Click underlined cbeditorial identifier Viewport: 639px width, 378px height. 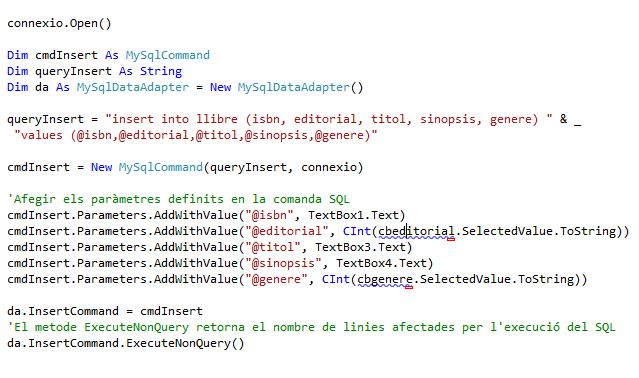(x=416, y=231)
